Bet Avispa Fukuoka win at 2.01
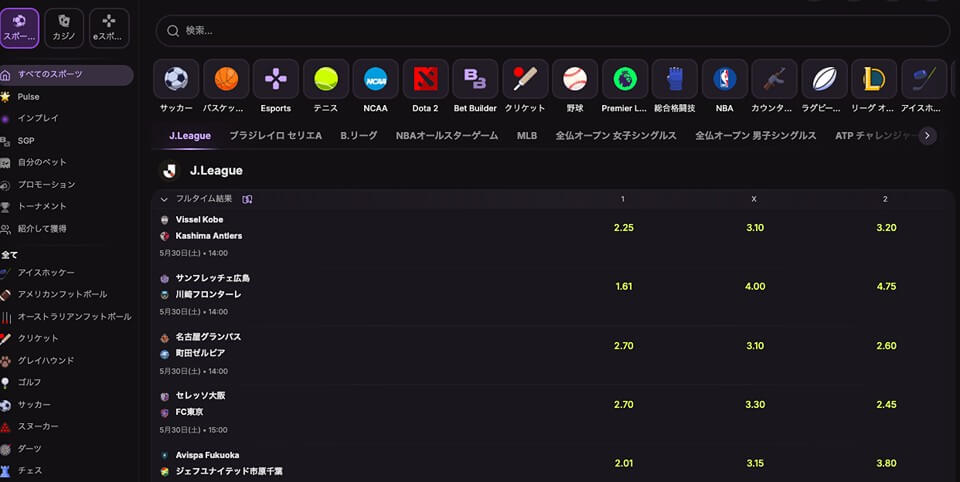This screenshot has width=960, height=482. click(x=623, y=464)
